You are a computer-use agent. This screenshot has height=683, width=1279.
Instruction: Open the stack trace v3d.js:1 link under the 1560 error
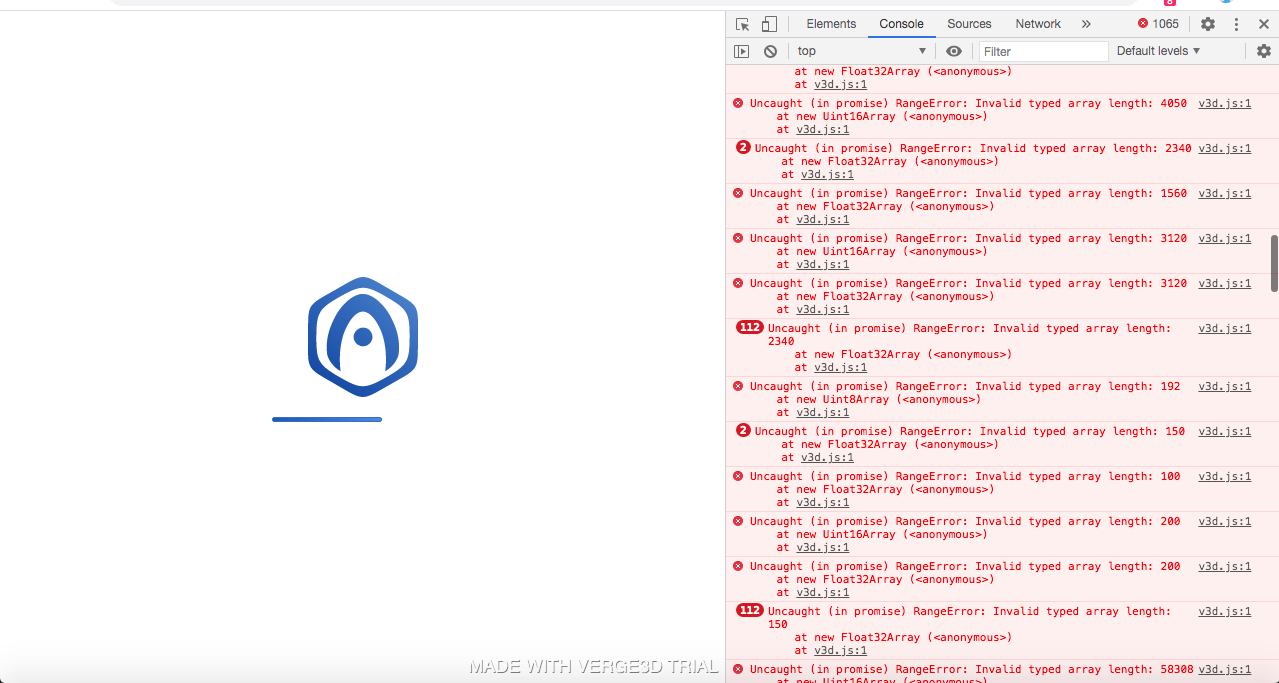tap(823, 220)
